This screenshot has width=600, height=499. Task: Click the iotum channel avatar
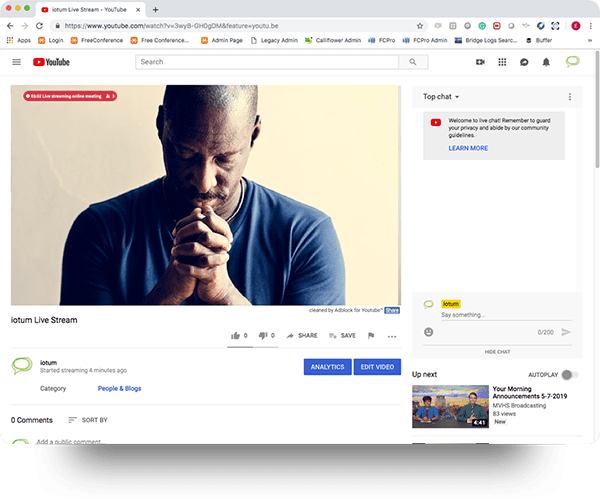(22, 365)
